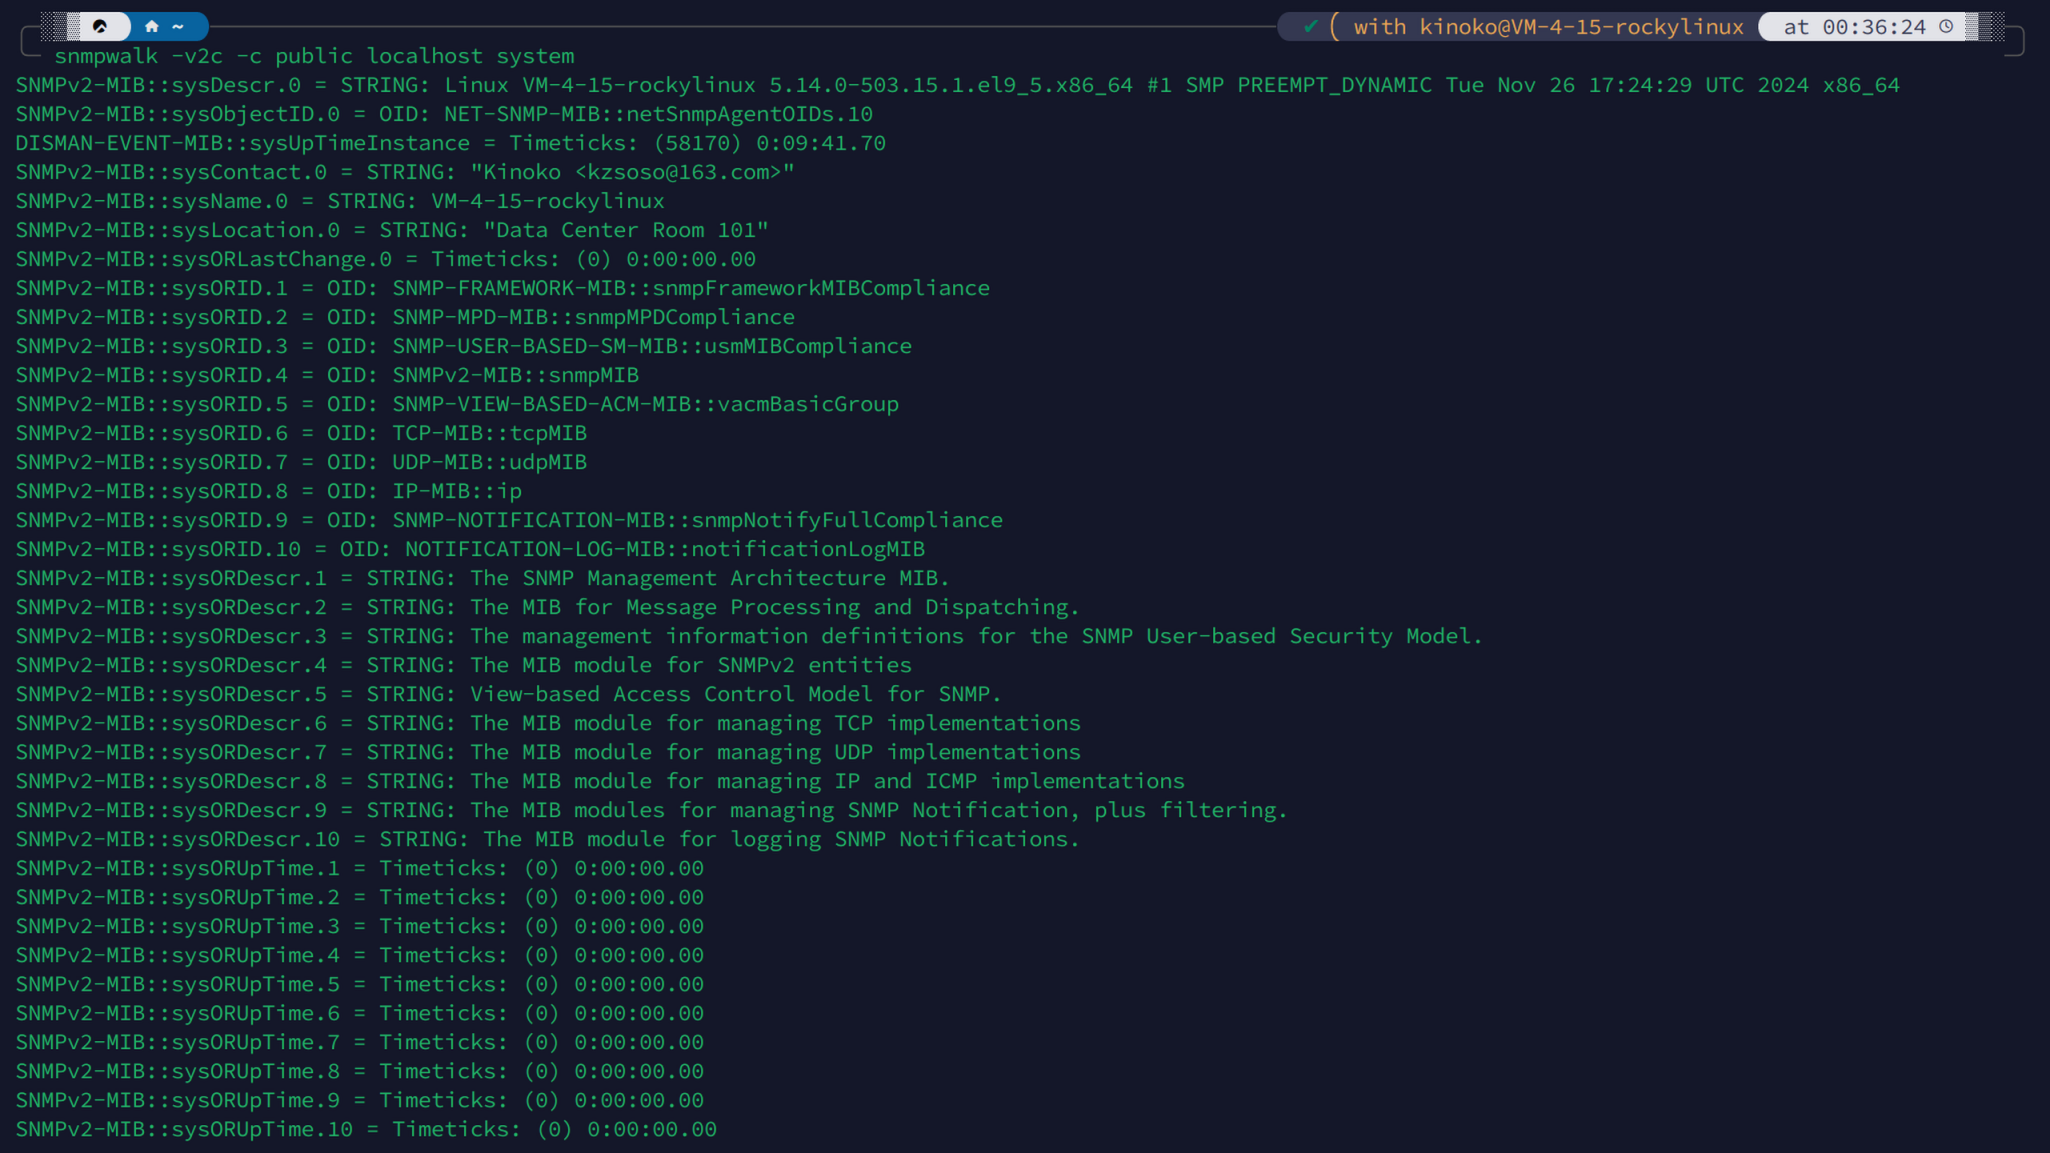This screenshot has height=1153, width=2050.
Task: Click the home directory icon
Action: (152, 27)
